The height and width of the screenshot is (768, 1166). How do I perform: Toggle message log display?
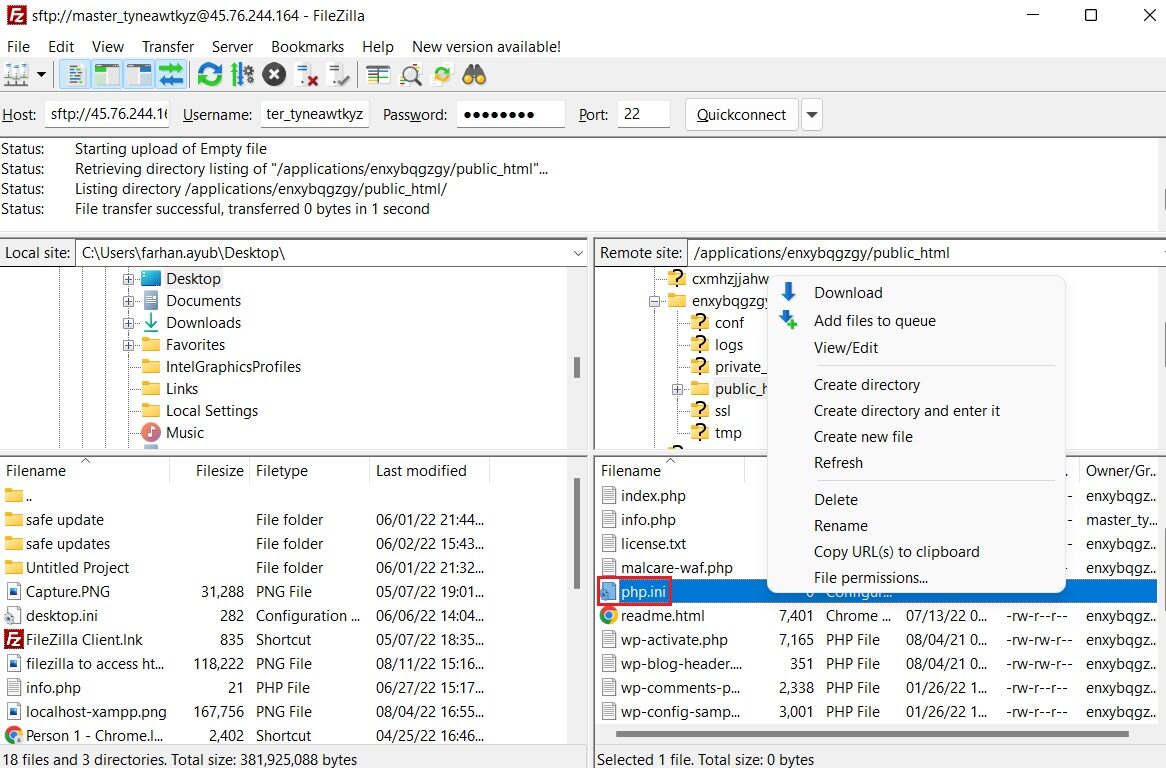tap(75, 74)
